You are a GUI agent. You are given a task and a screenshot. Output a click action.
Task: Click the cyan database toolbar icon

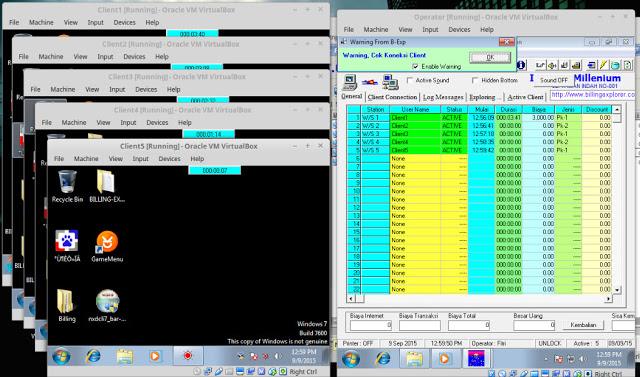tap(615, 65)
